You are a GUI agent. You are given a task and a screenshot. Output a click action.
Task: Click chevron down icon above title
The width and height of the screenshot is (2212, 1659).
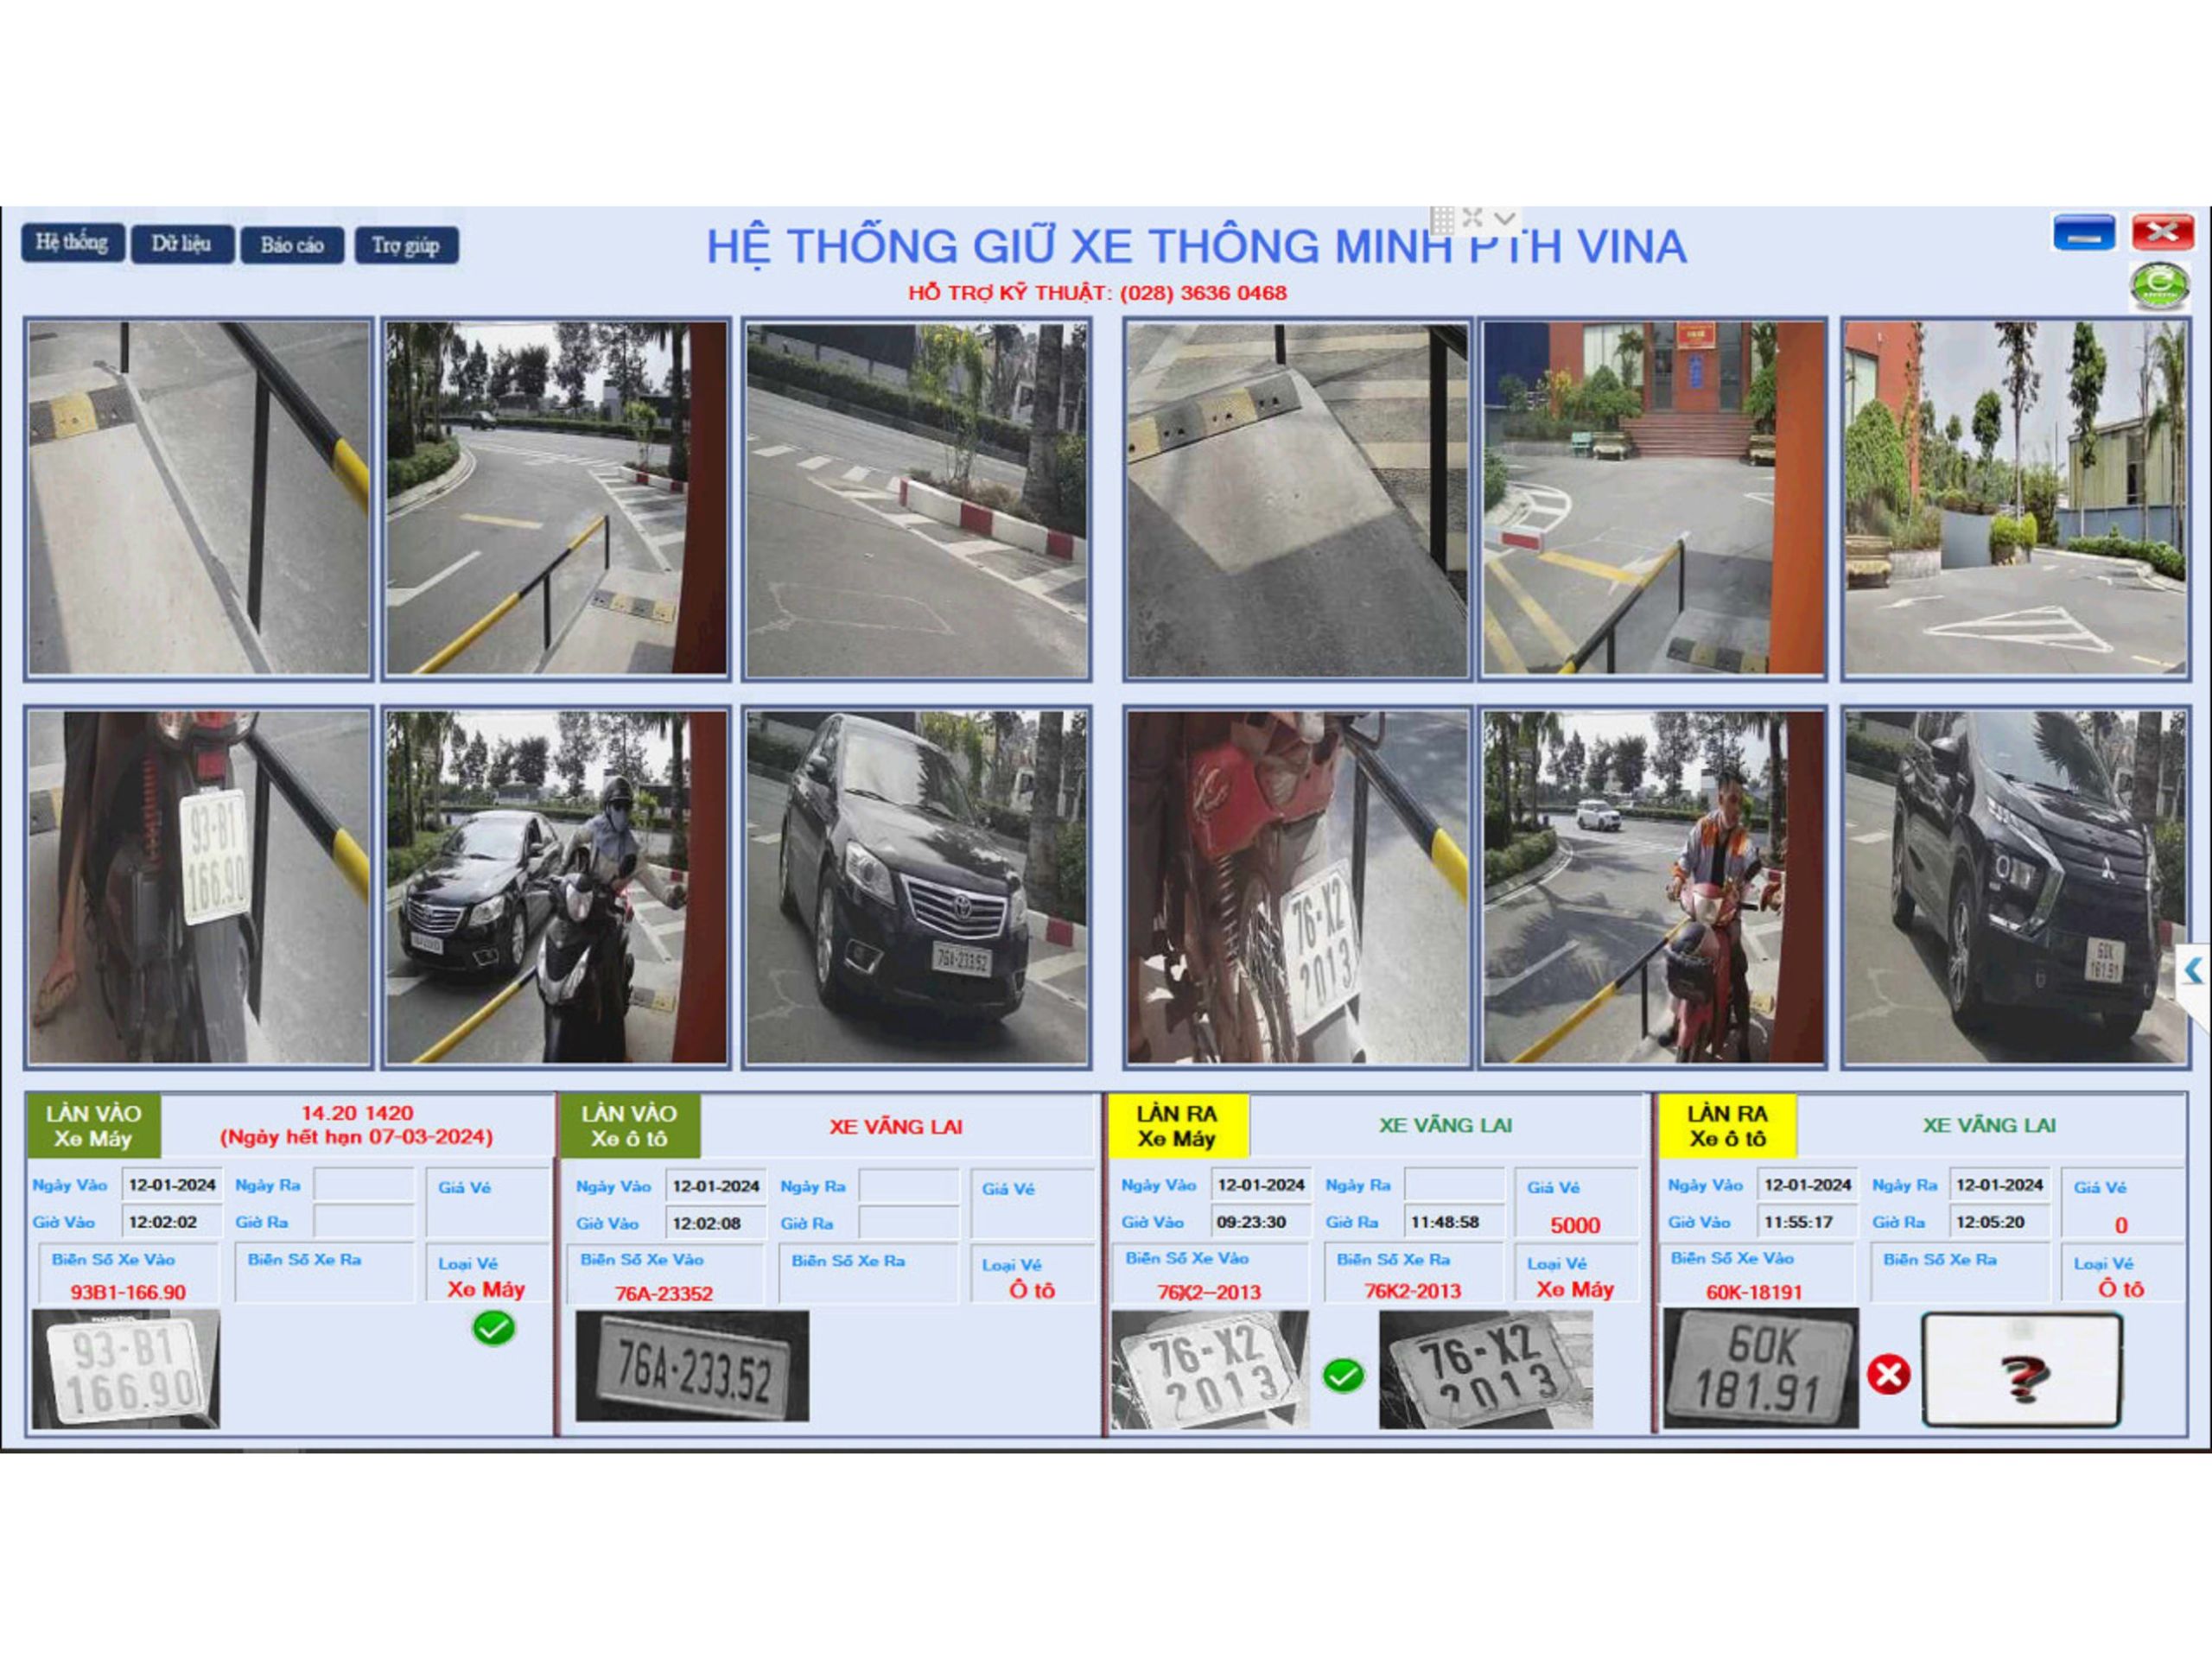click(x=1505, y=218)
